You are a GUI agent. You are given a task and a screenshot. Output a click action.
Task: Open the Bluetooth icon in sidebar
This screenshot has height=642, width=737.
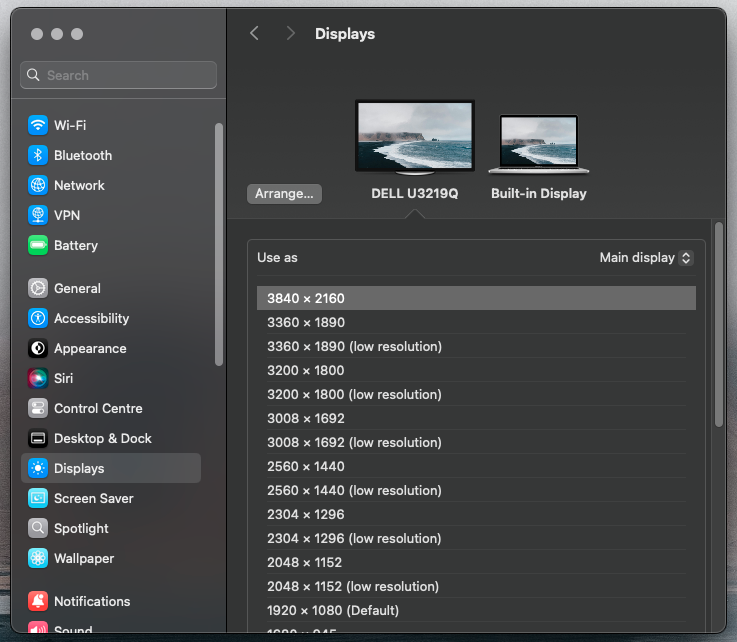38,156
